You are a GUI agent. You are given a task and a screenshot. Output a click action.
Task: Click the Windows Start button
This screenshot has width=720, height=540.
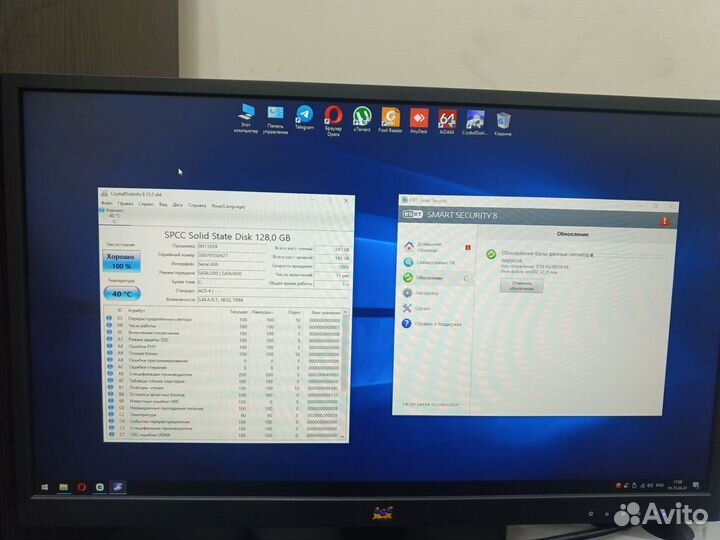(45, 487)
